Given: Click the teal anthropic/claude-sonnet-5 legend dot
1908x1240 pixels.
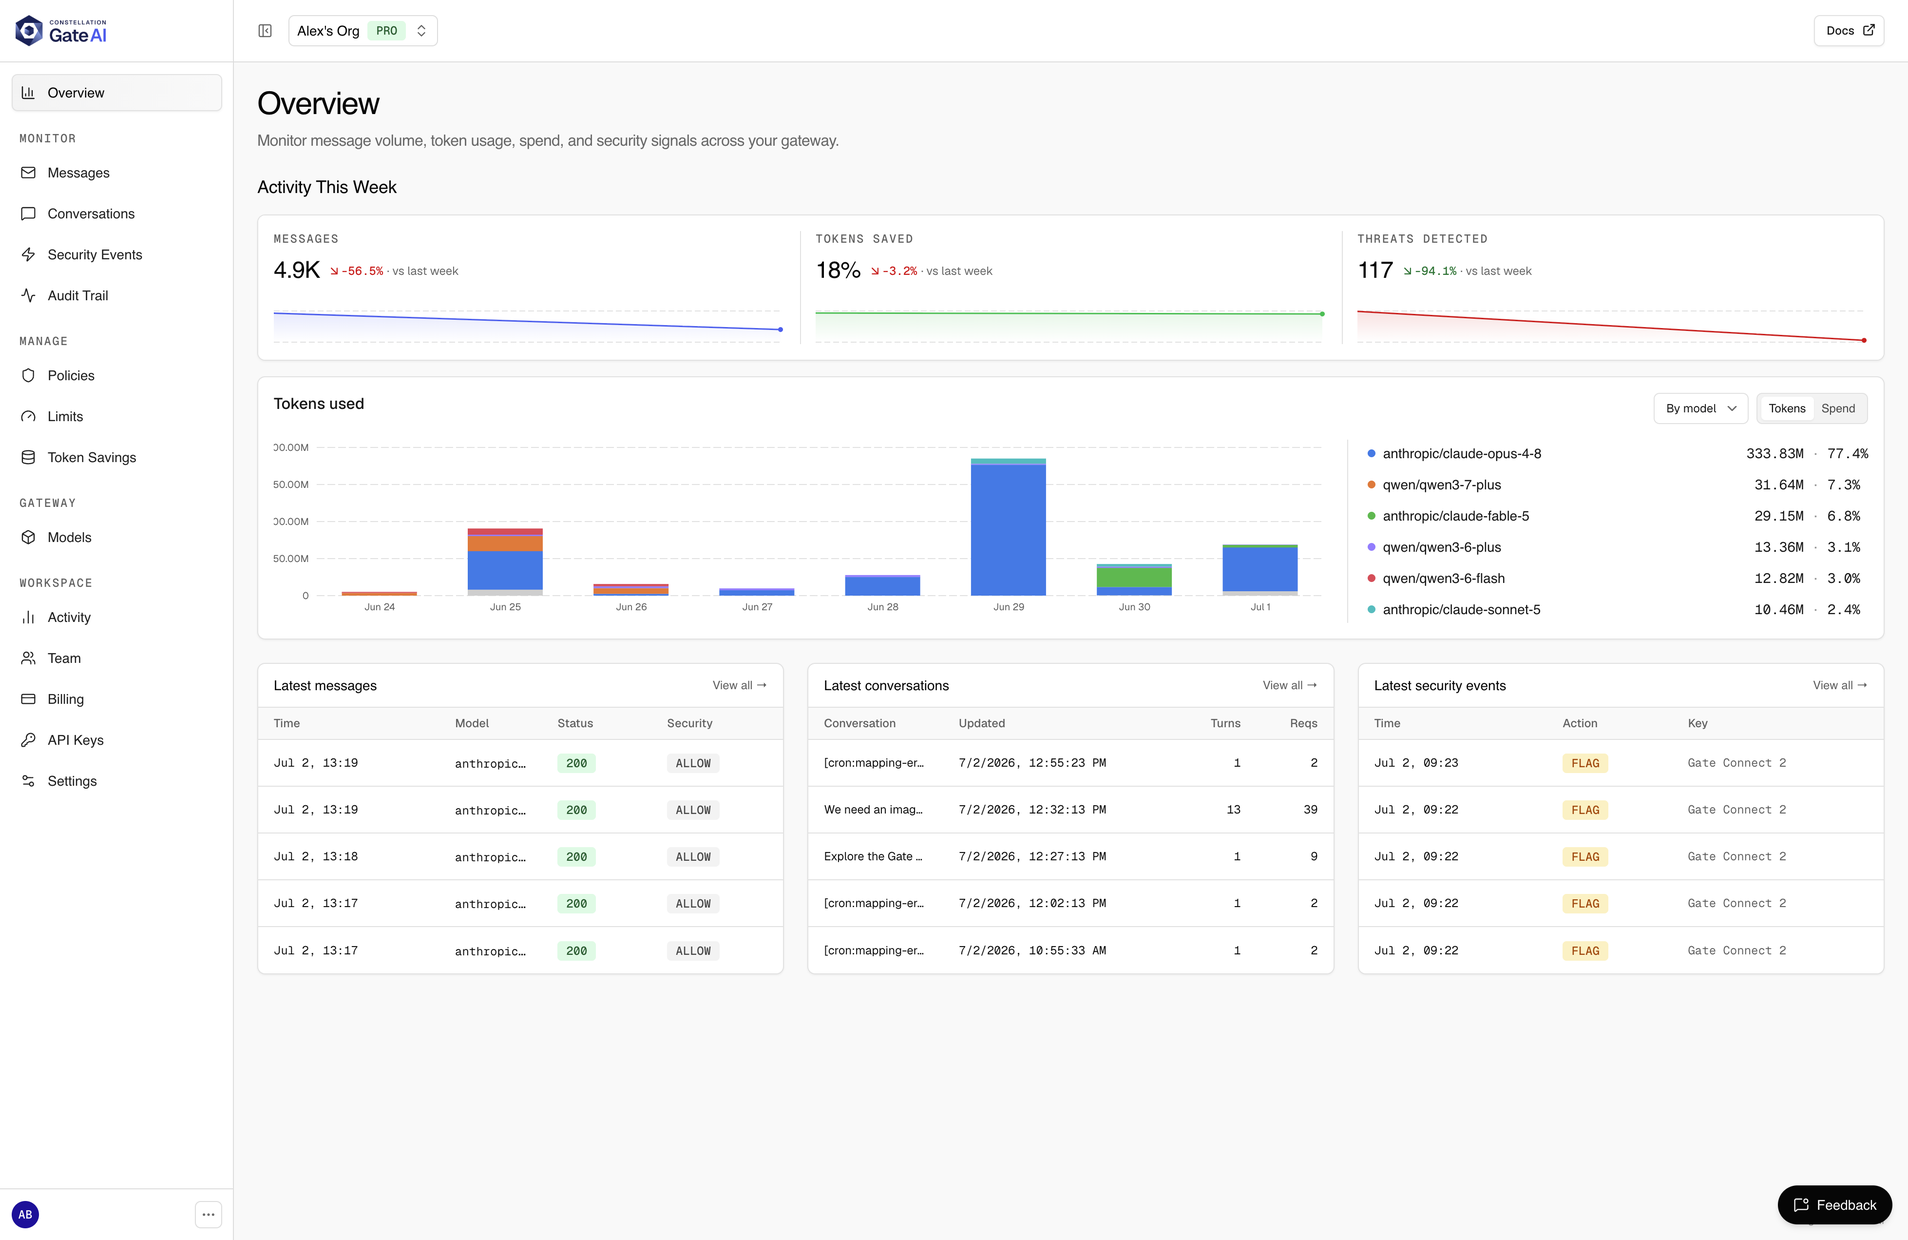Looking at the screenshot, I should [x=1371, y=610].
